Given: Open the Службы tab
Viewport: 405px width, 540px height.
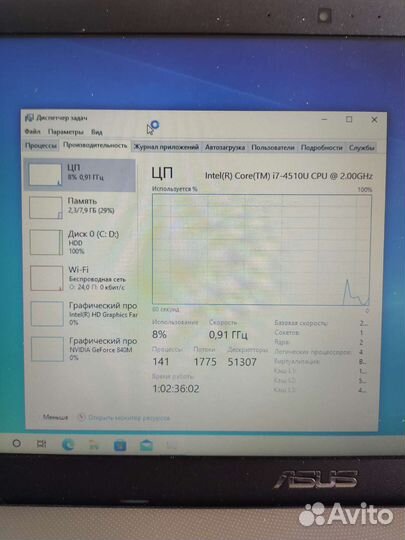Looking at the screenshot, I should (361, 148).
